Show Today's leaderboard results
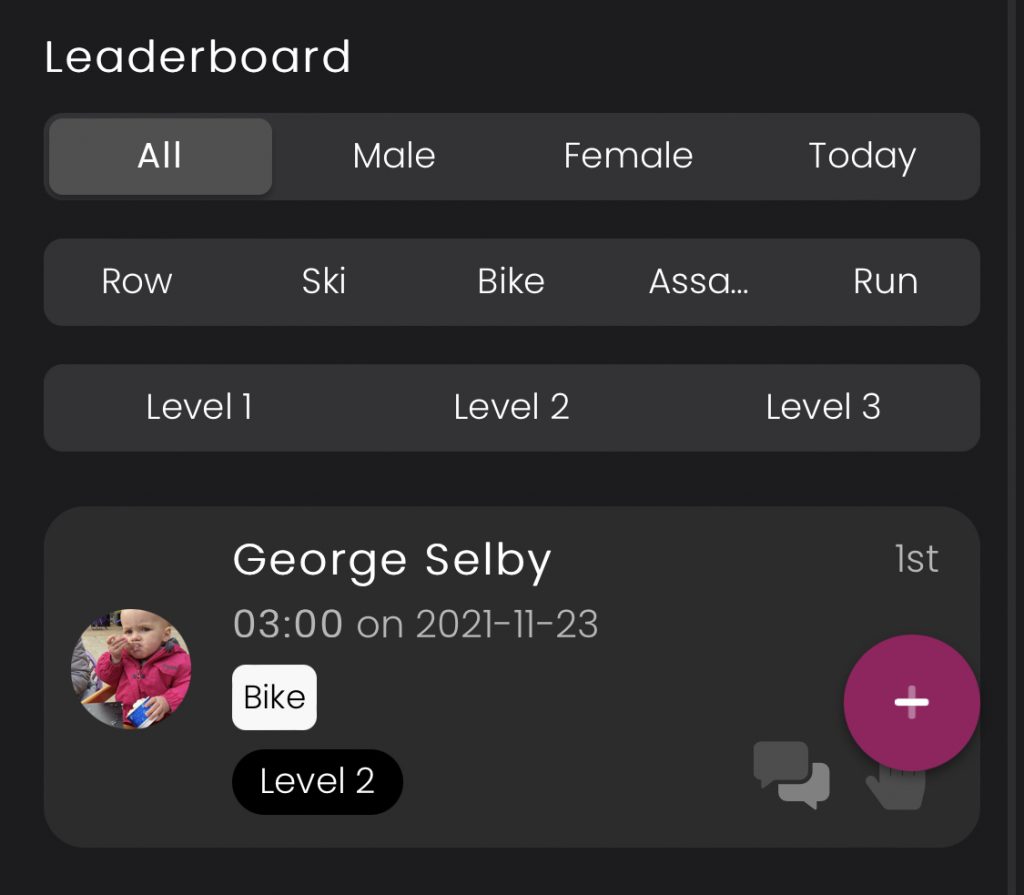This screenshot has height=895, width=1024. click(x=862, y=156)
